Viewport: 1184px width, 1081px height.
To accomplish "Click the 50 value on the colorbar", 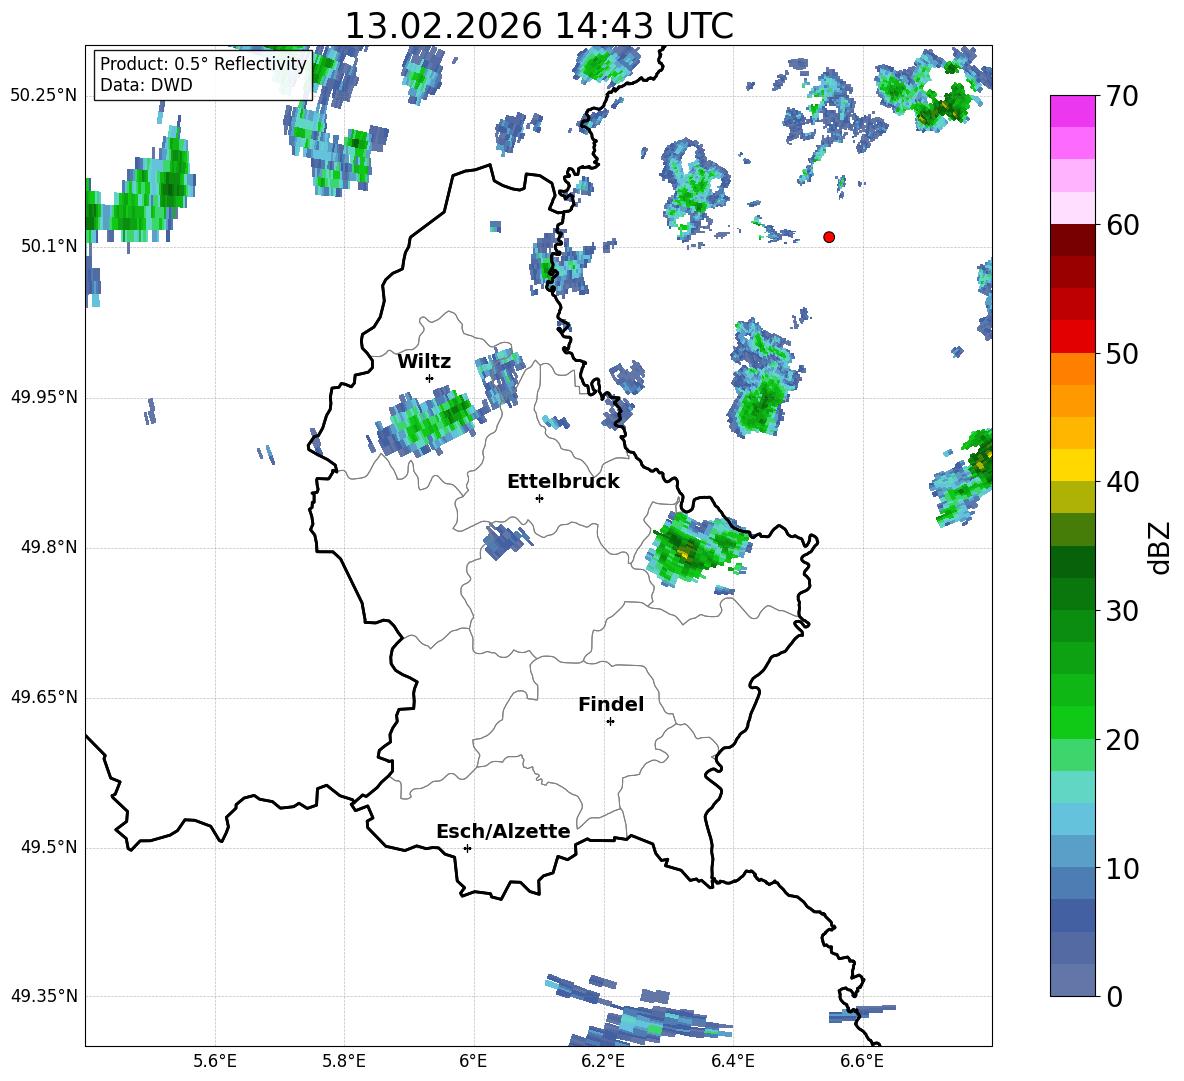I will (x=1121, y=353).
